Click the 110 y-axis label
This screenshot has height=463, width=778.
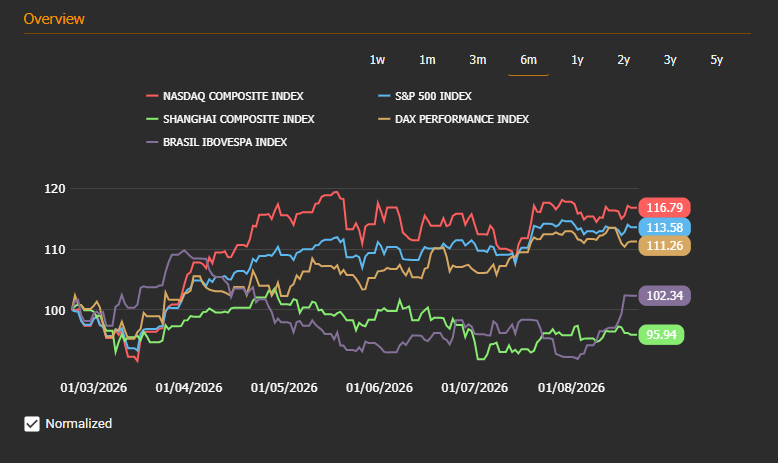click(x=55, y=250)
